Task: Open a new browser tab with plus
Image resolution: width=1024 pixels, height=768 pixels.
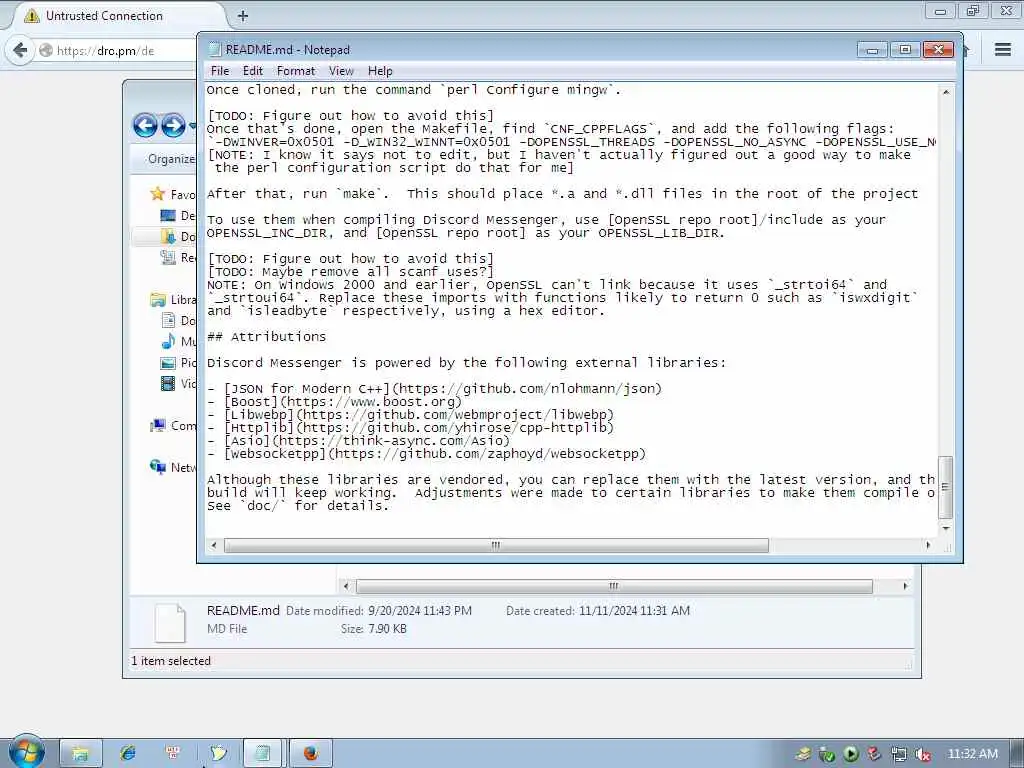Action: coord(243,16)
